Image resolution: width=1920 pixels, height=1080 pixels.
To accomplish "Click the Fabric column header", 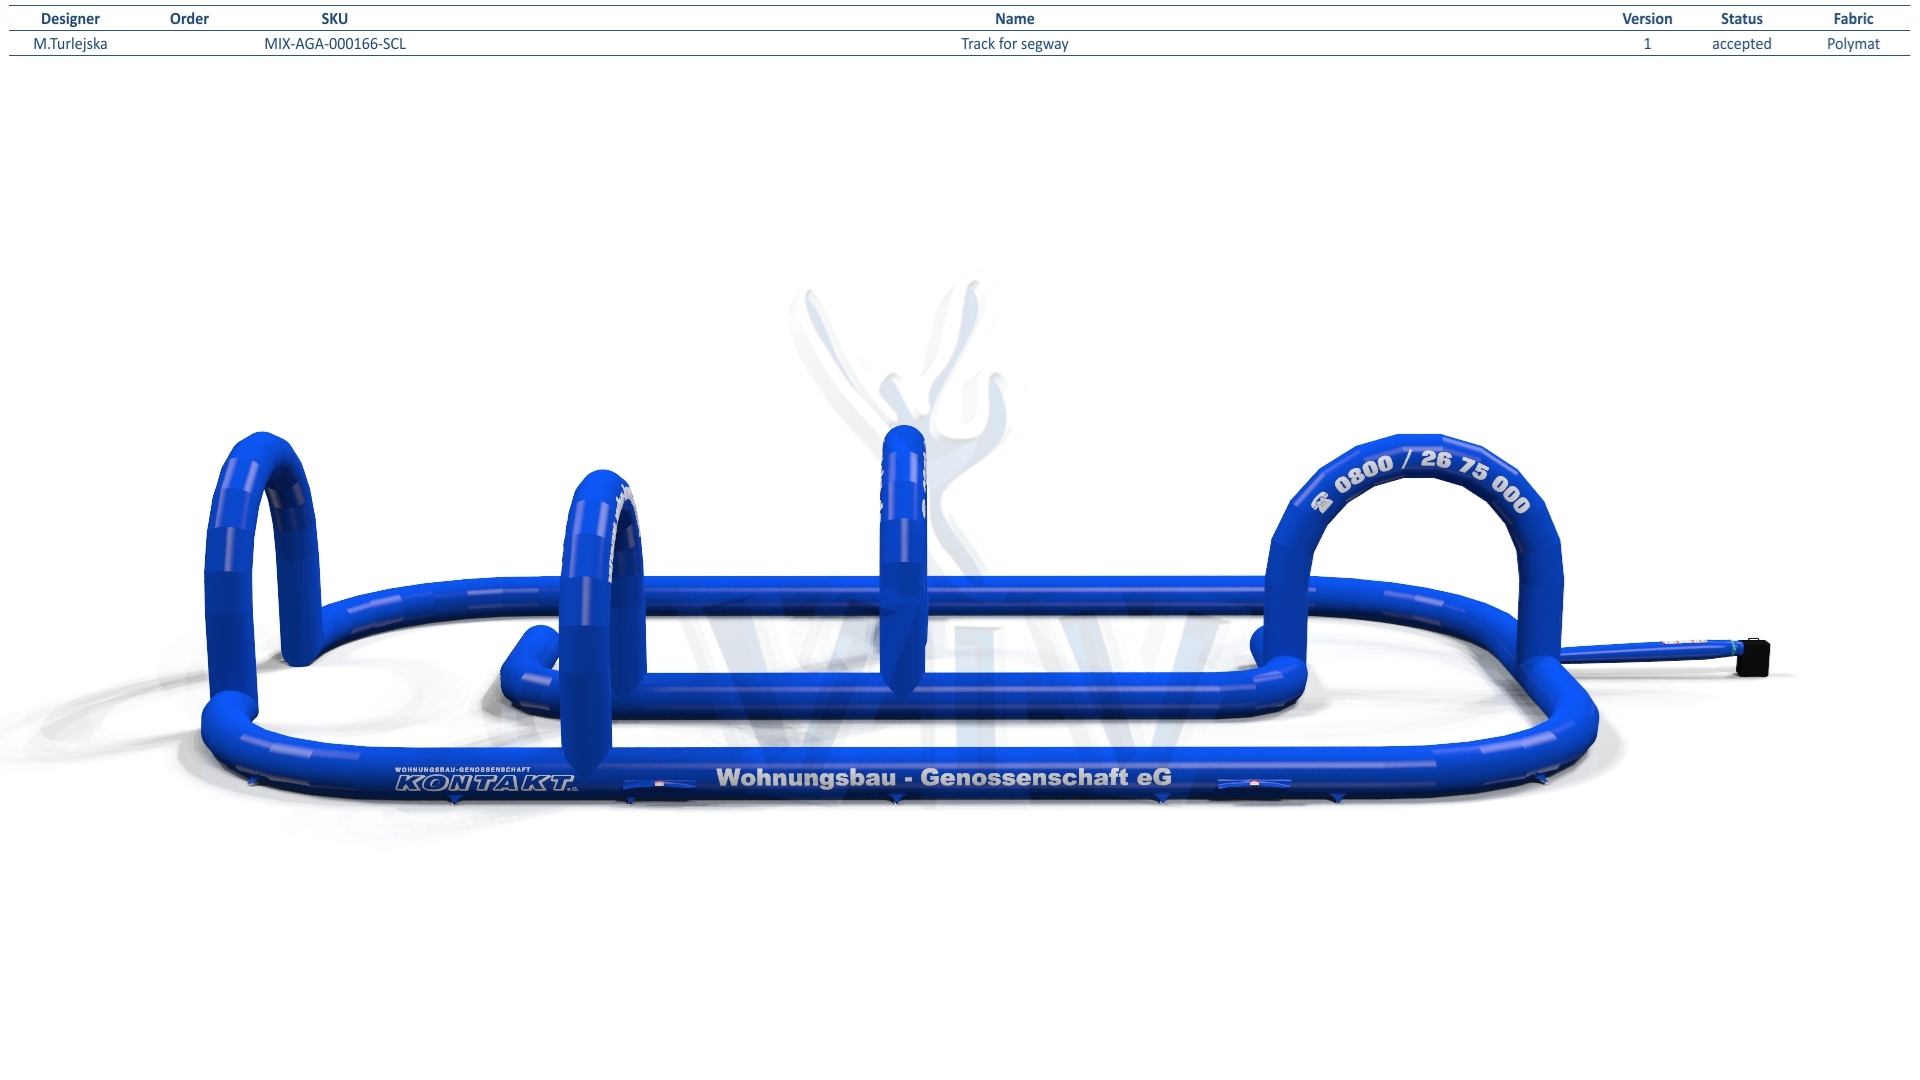I will 1853,19.
